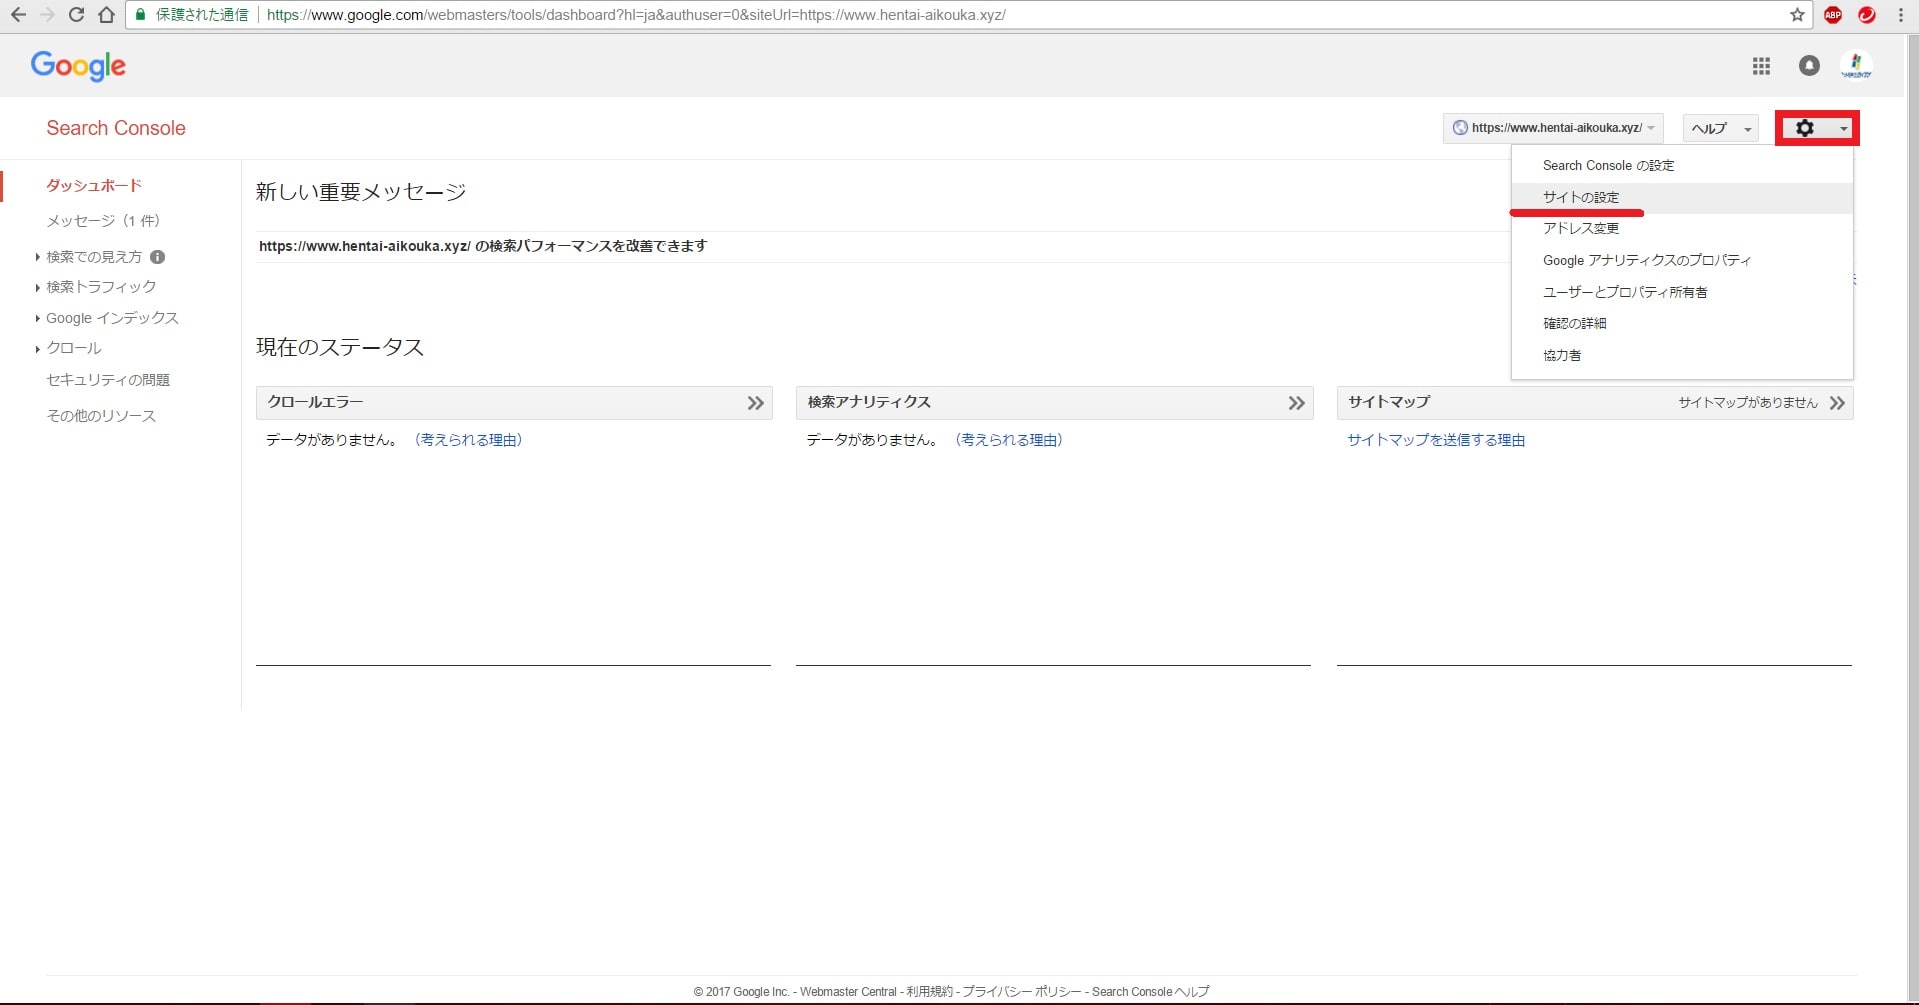Choose 確認の詳細 from menu
1919x1005 pixels.
coord(1682,323)
